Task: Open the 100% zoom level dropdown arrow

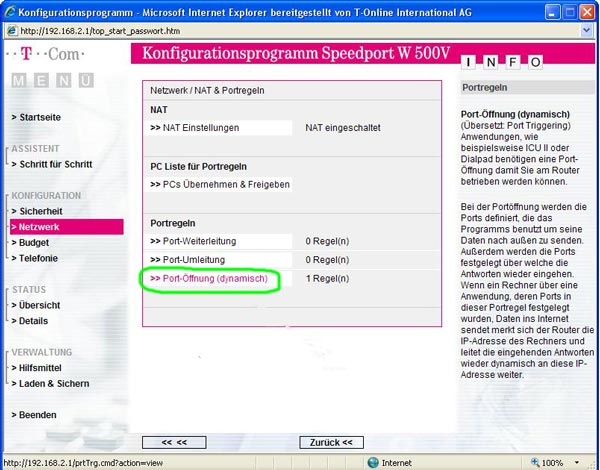Action: (x=576, y=463)
